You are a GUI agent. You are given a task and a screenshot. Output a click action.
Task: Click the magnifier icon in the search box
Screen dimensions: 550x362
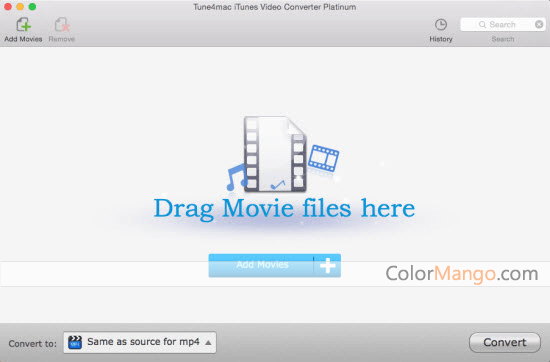[x=482, y=25]
